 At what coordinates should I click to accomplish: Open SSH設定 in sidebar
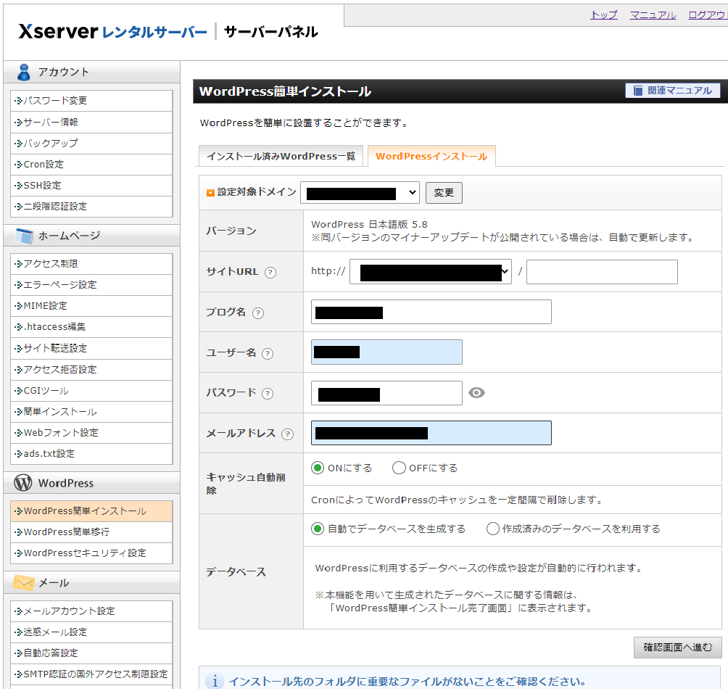[91, 185]
